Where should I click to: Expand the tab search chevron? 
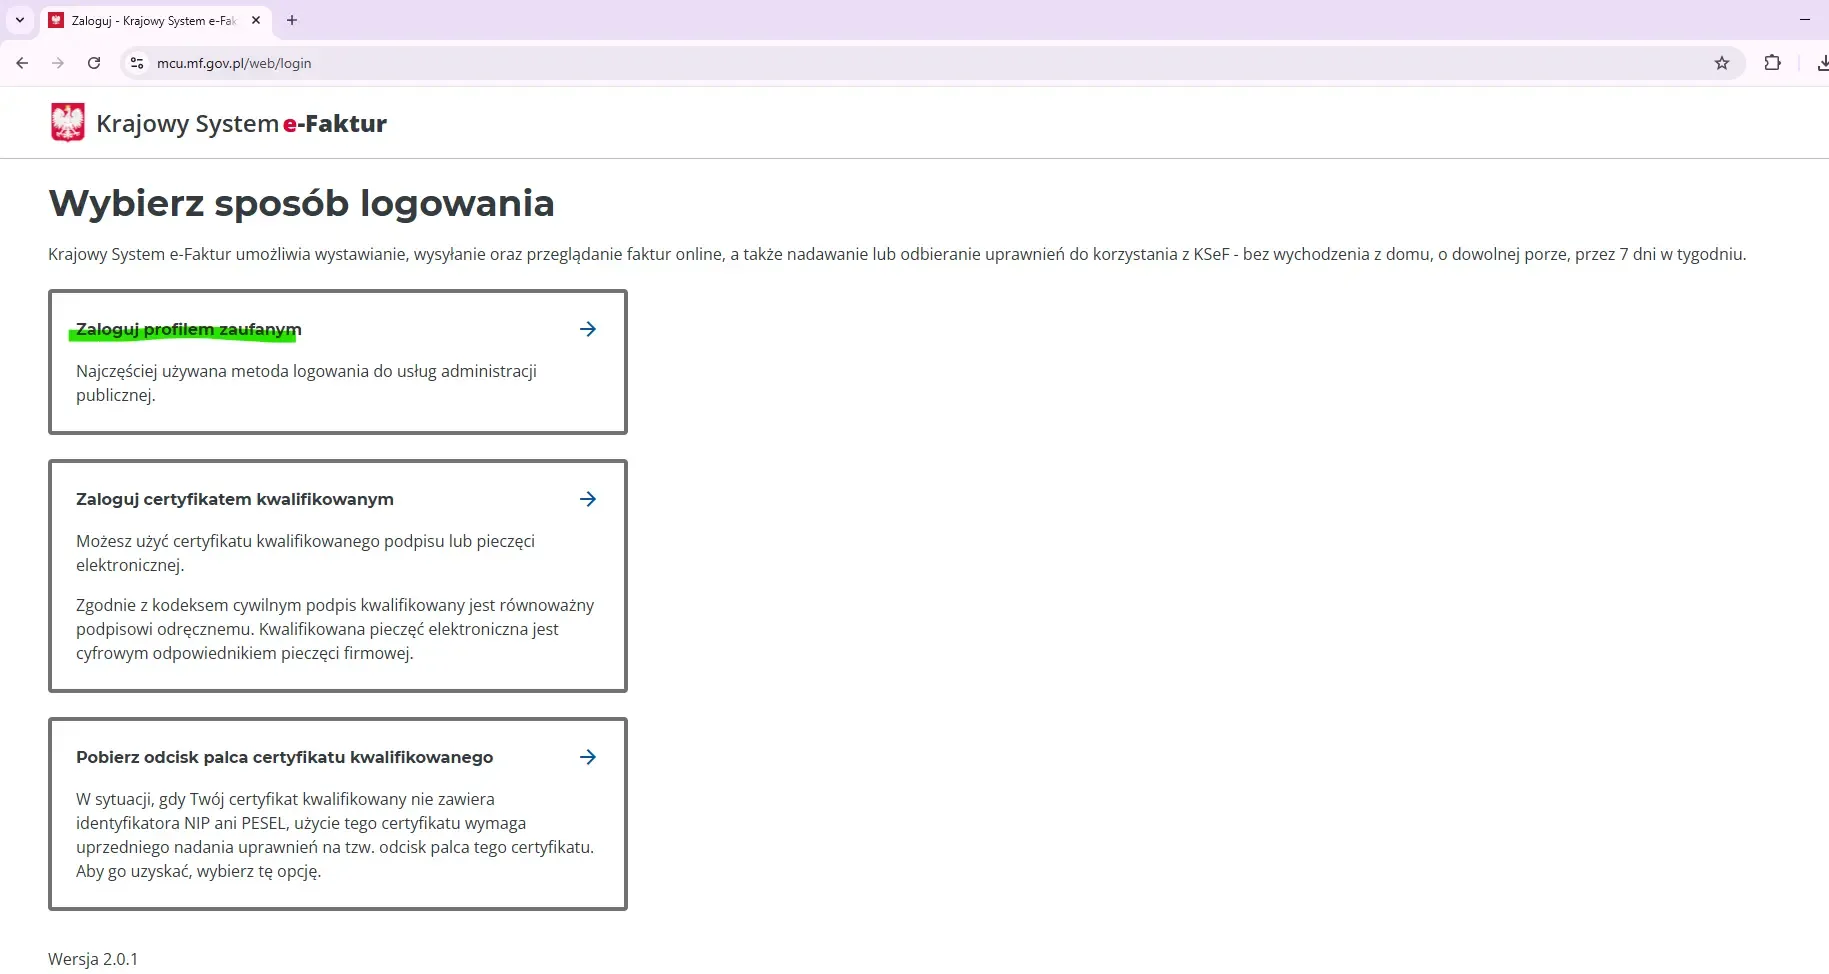pos(19,20)
